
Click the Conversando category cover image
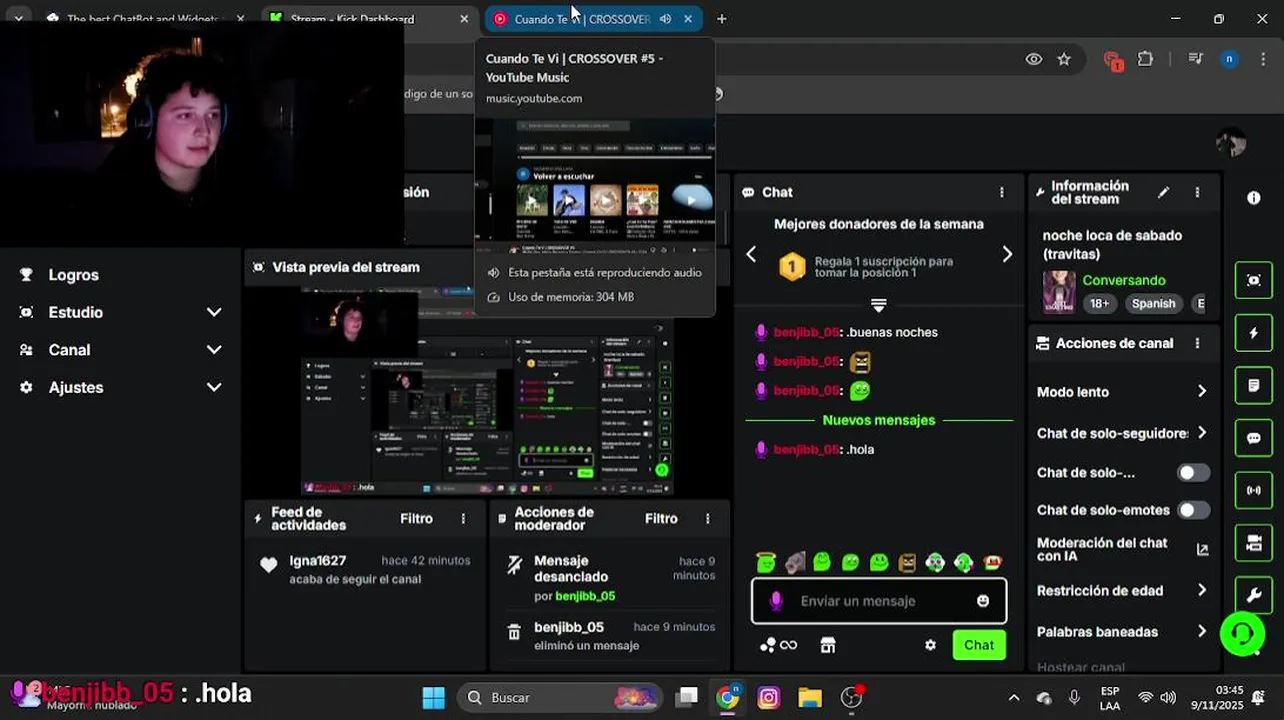1059,292
